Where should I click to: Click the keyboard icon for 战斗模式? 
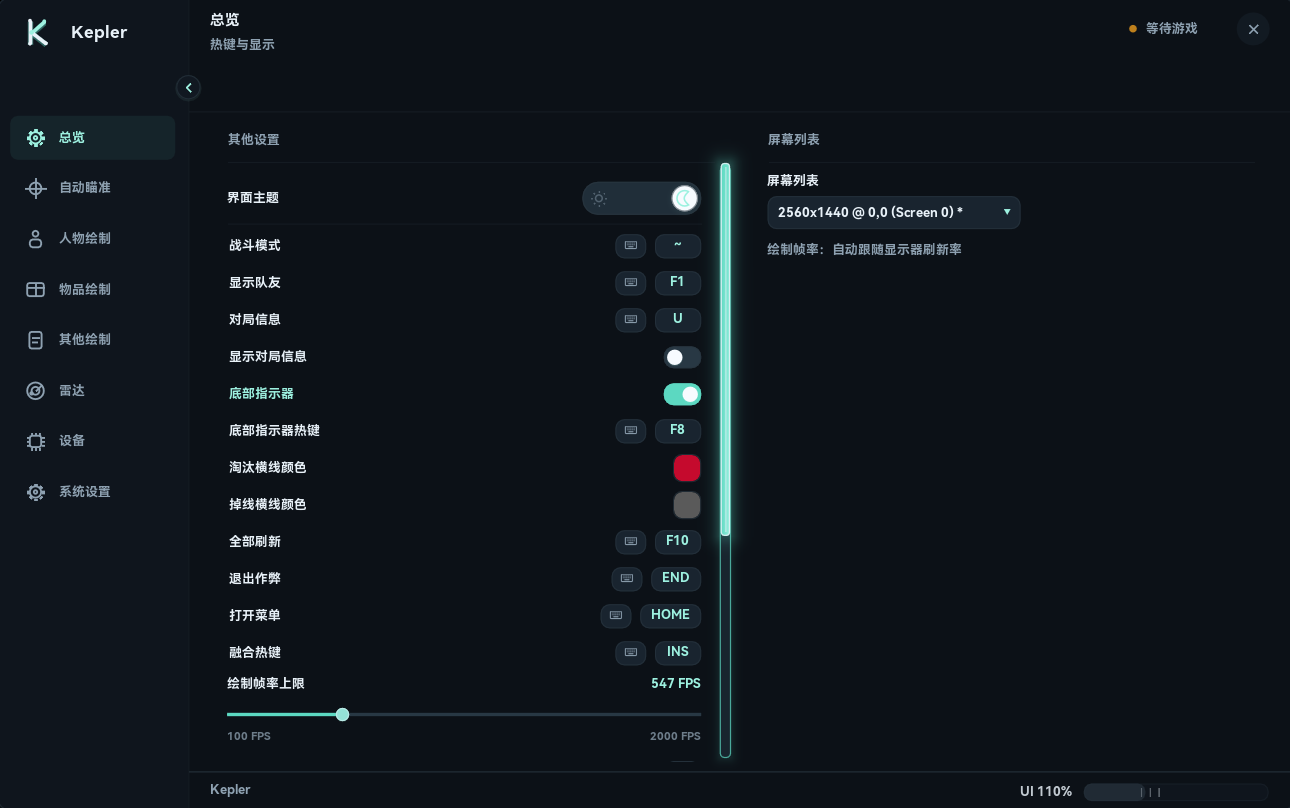pyautogui.click(x=630, y=245)
